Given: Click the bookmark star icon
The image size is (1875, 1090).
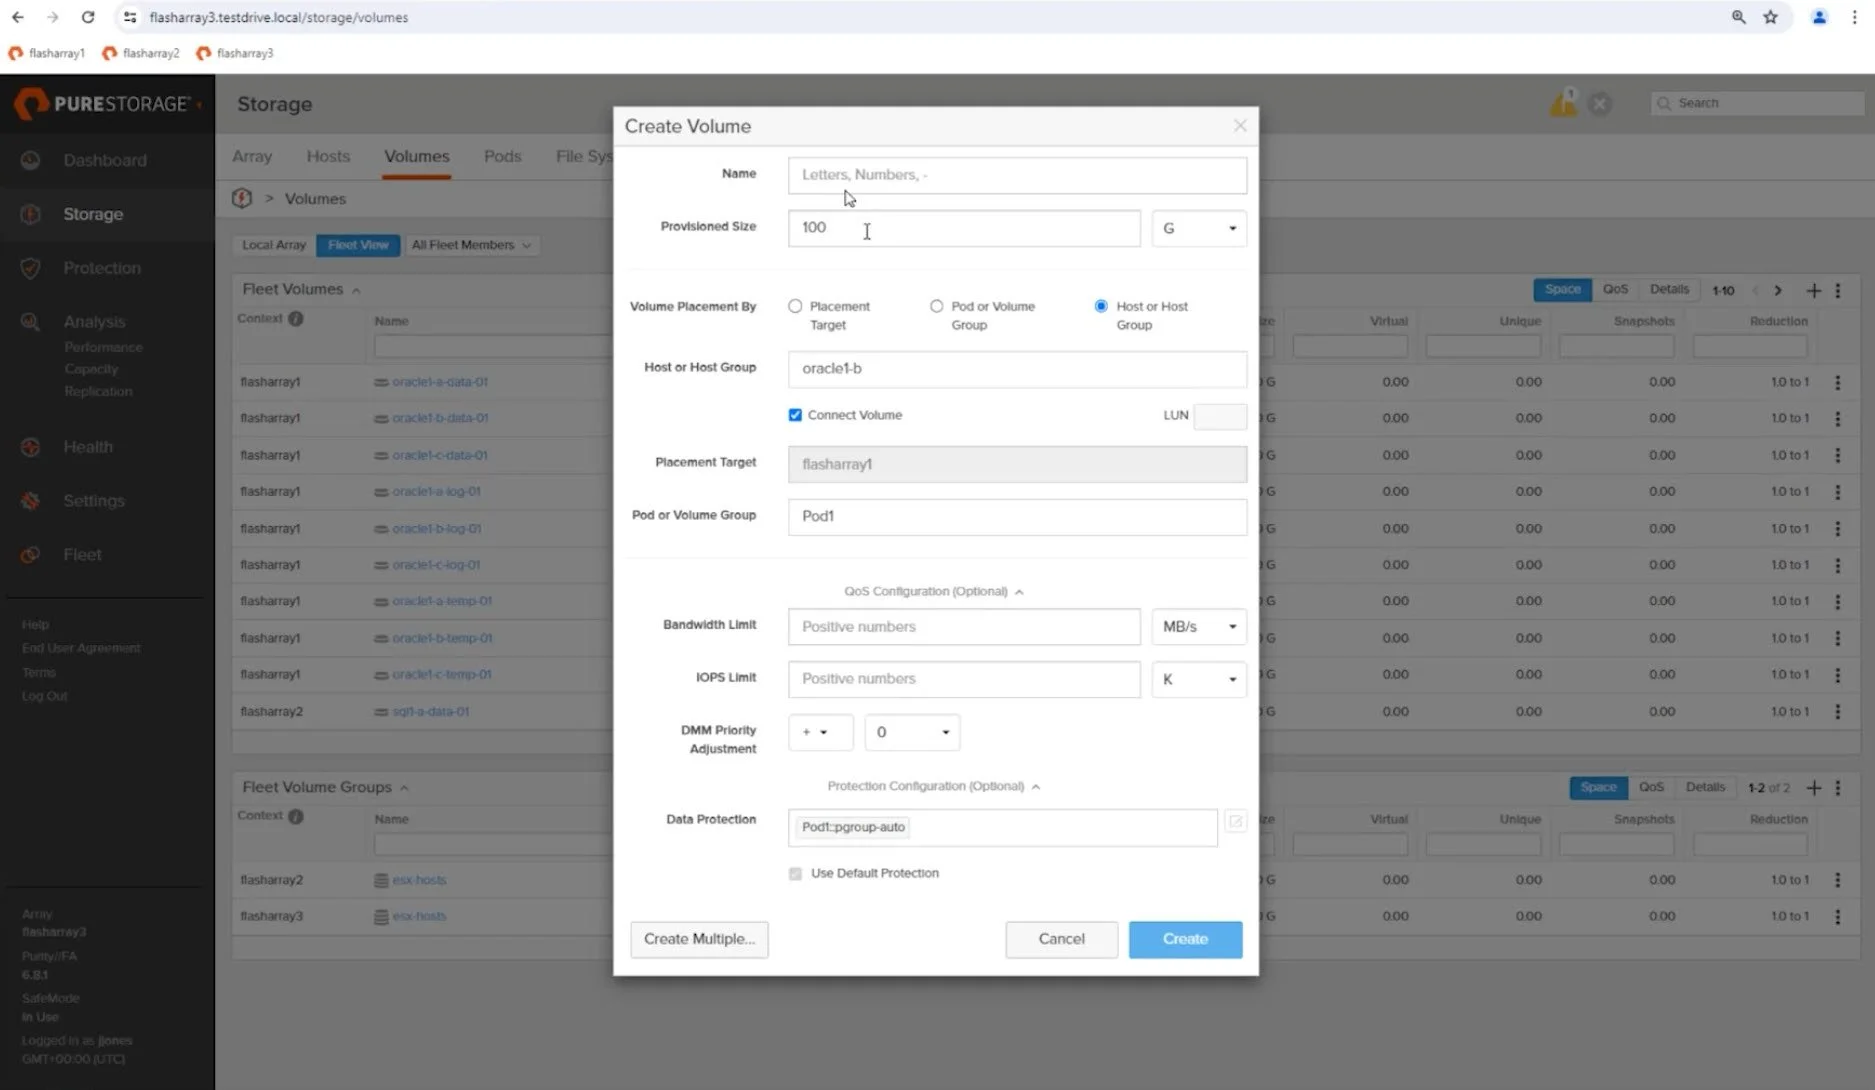Looking at the screenshot, I should click(x=1771, y=17).
